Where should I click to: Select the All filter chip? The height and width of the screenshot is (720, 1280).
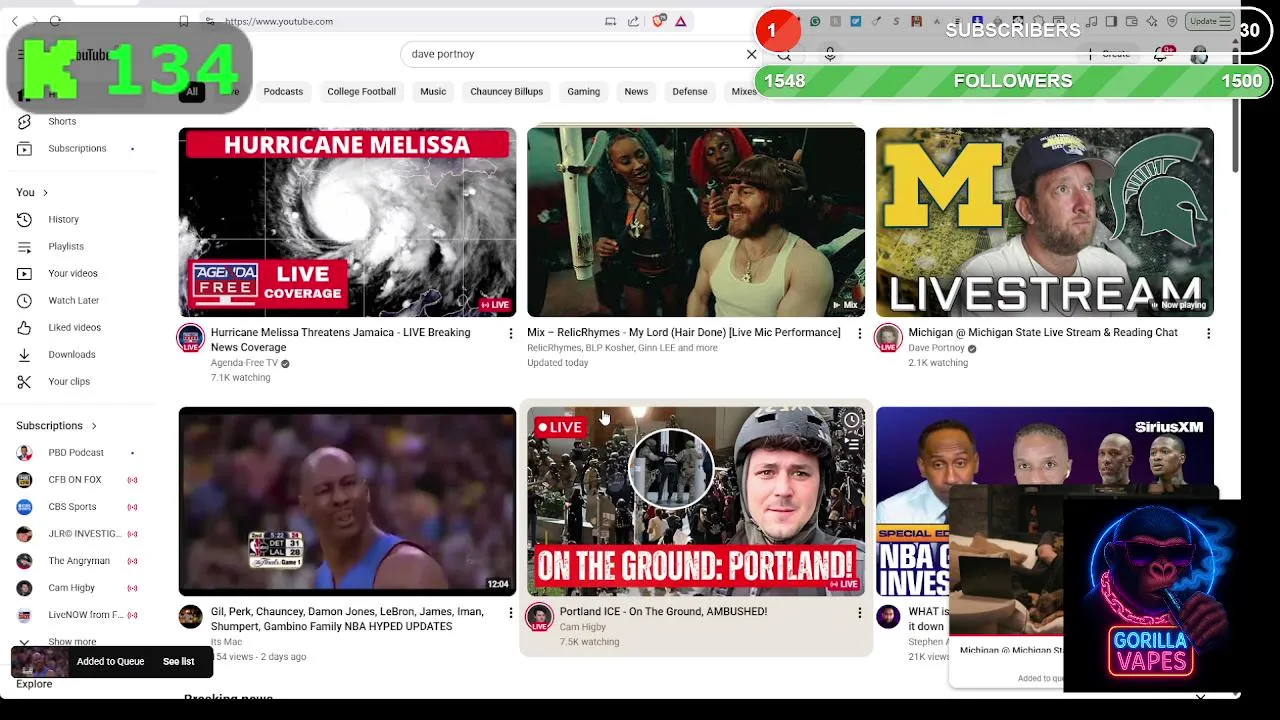[192, 92]
